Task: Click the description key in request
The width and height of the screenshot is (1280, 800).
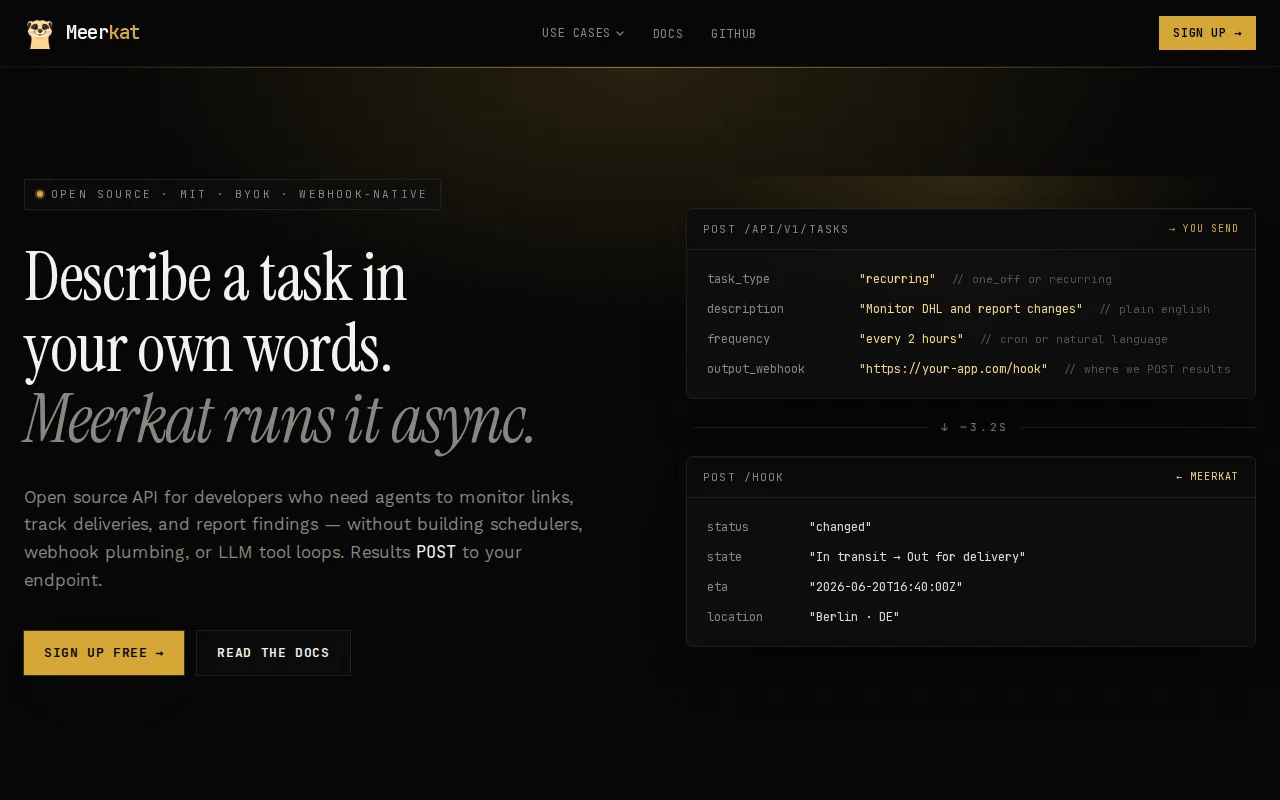Action: 745,309
